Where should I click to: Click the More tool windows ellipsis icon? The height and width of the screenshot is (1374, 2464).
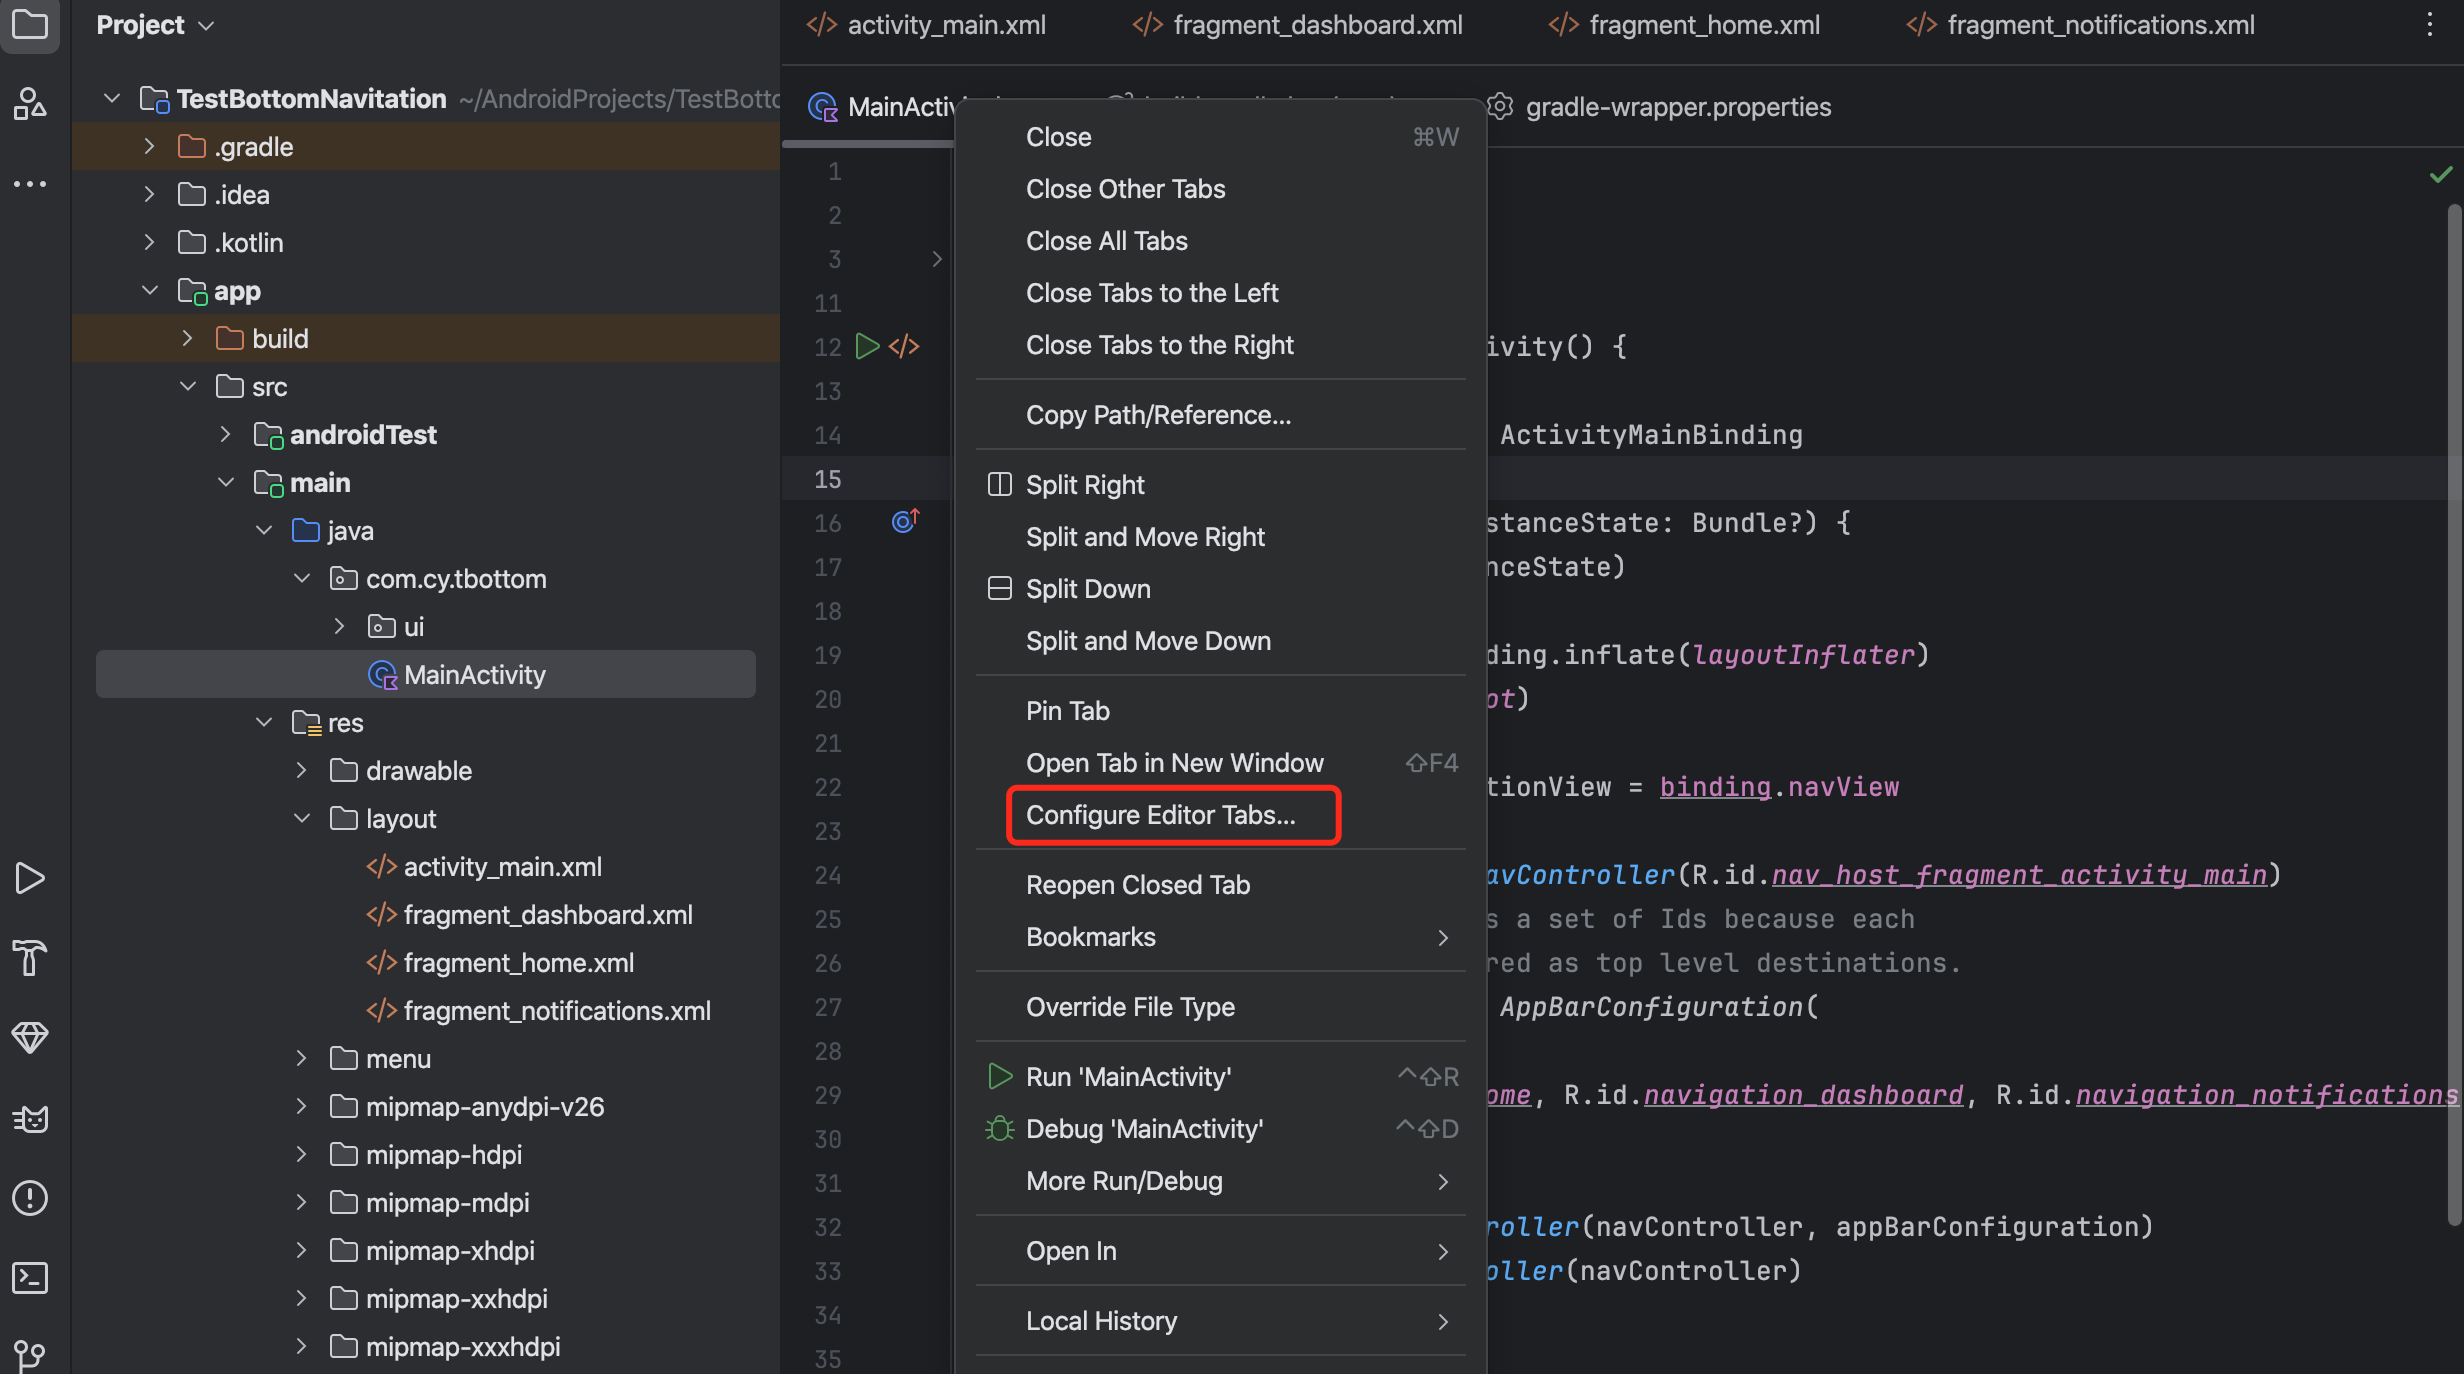pyautogui.click(x=30, y=184)
